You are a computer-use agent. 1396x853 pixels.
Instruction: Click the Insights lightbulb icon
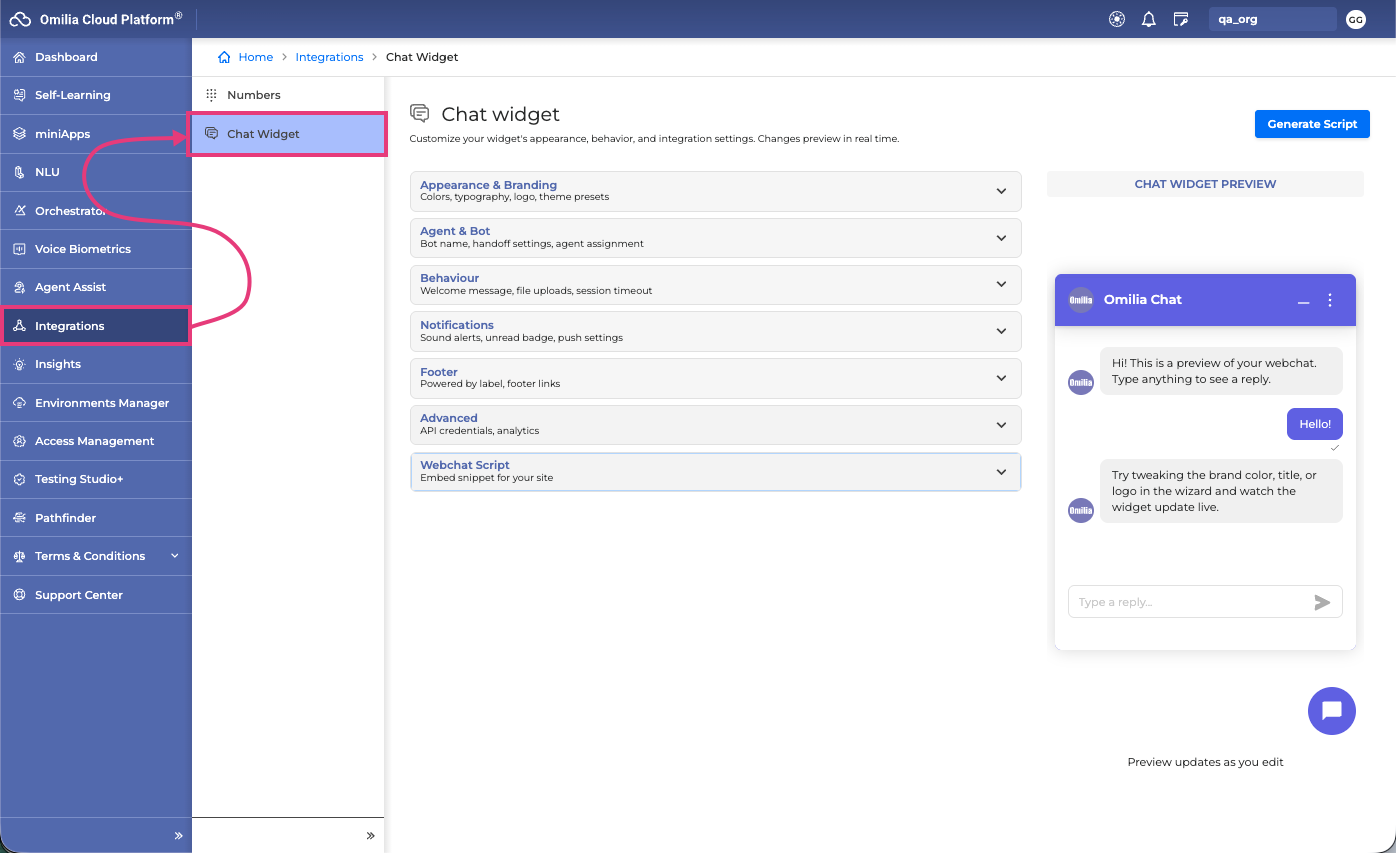click(19, 364)
